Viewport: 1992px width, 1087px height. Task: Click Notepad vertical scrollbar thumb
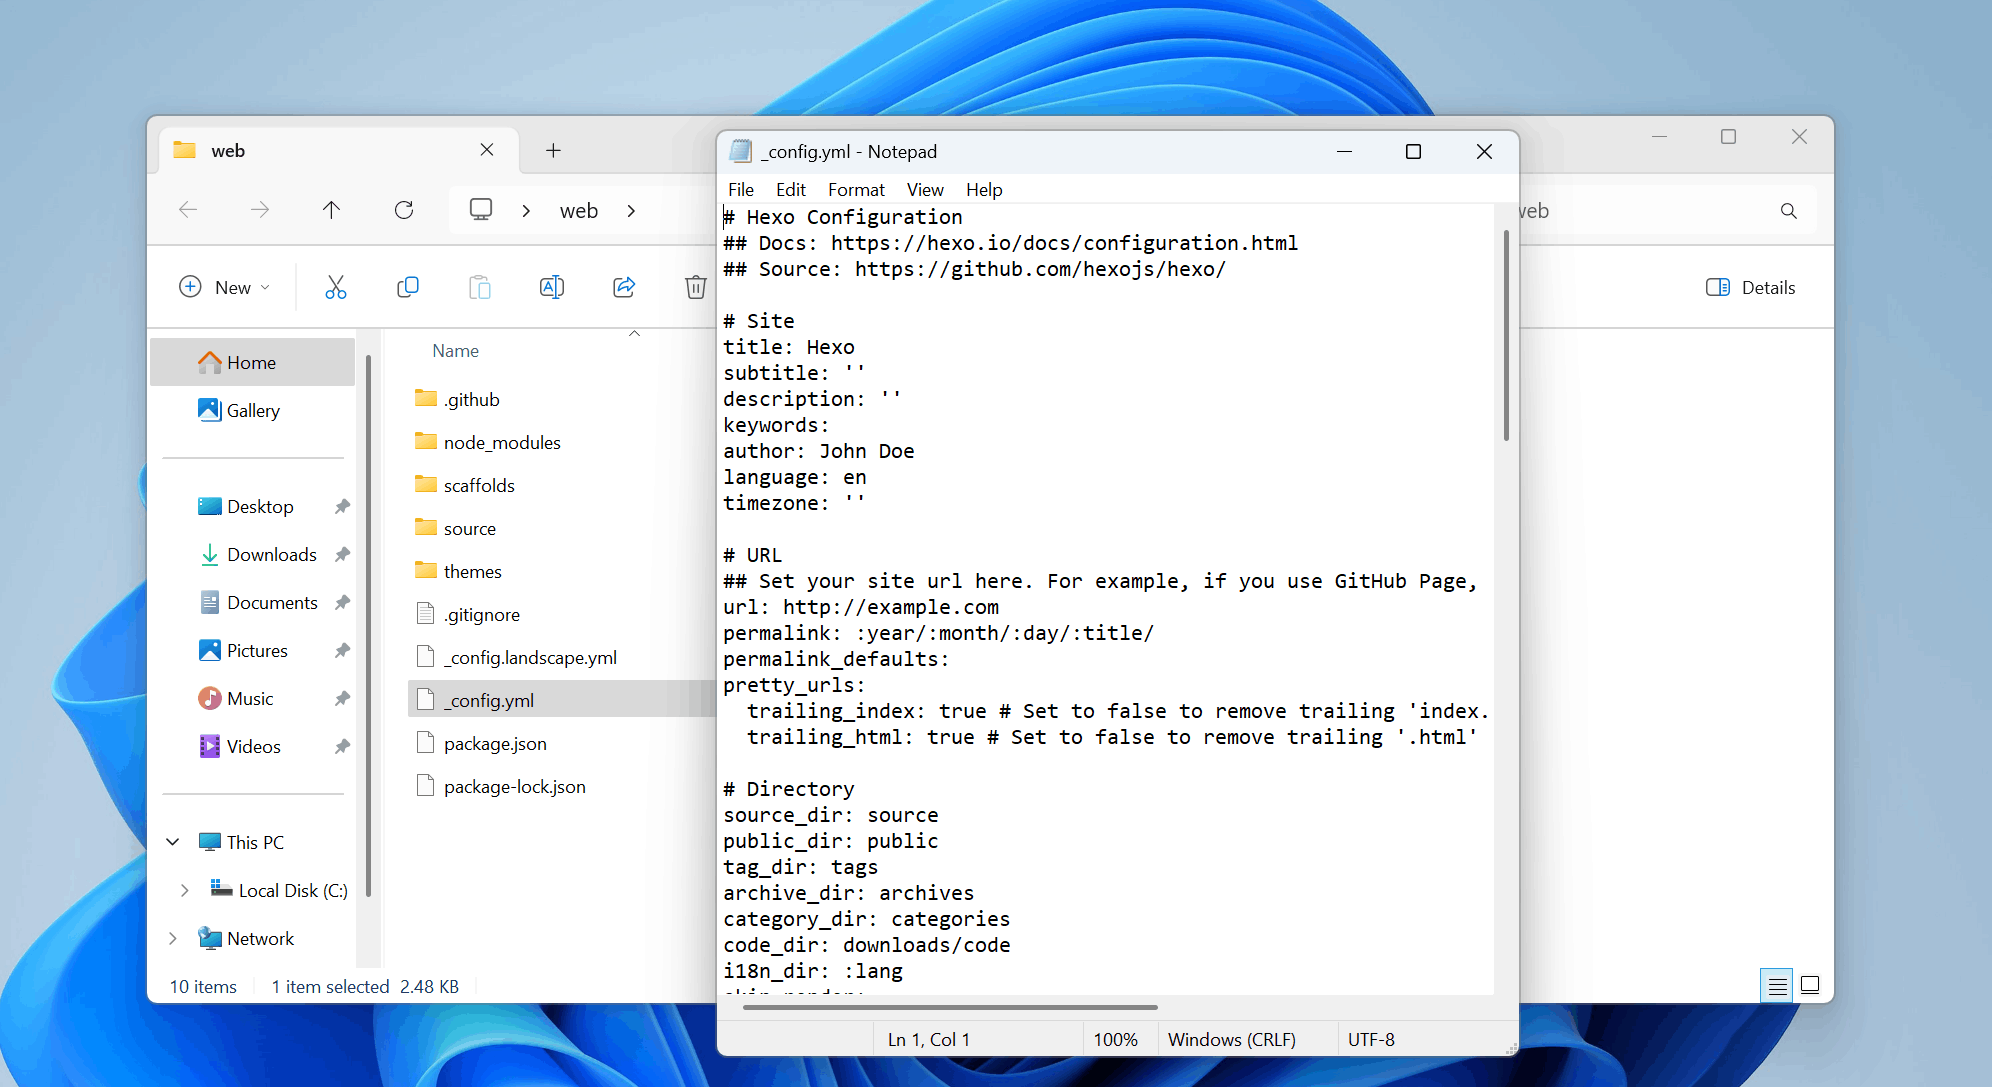(1506, 335)
